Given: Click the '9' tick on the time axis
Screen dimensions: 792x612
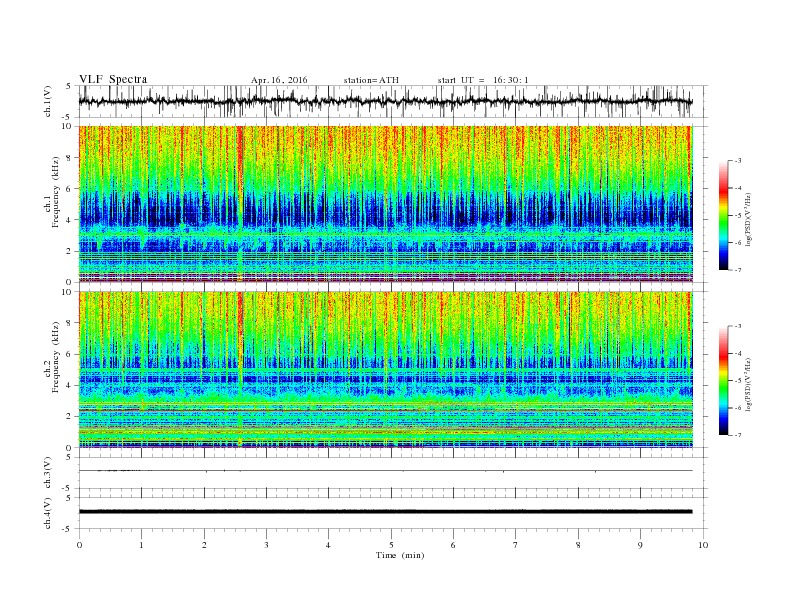Looking at the screenshot, I should pyautogui.click(x=640, y=545).
